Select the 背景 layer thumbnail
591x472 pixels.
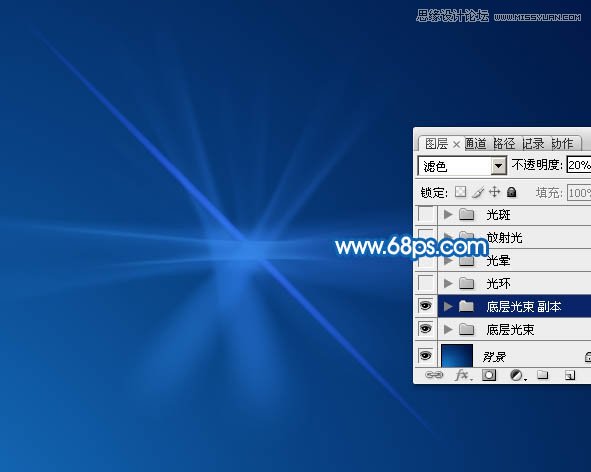point(457,356)
